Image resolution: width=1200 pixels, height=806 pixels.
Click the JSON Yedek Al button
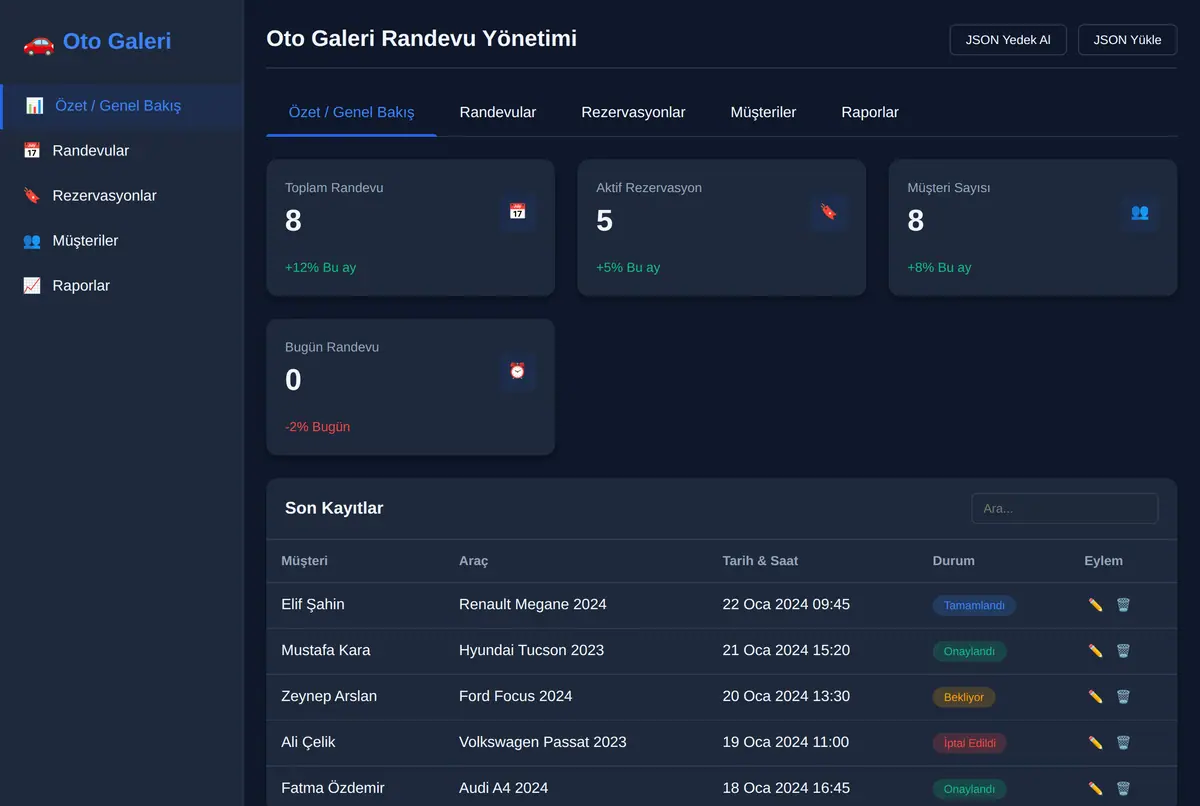tap(1008, 40)
